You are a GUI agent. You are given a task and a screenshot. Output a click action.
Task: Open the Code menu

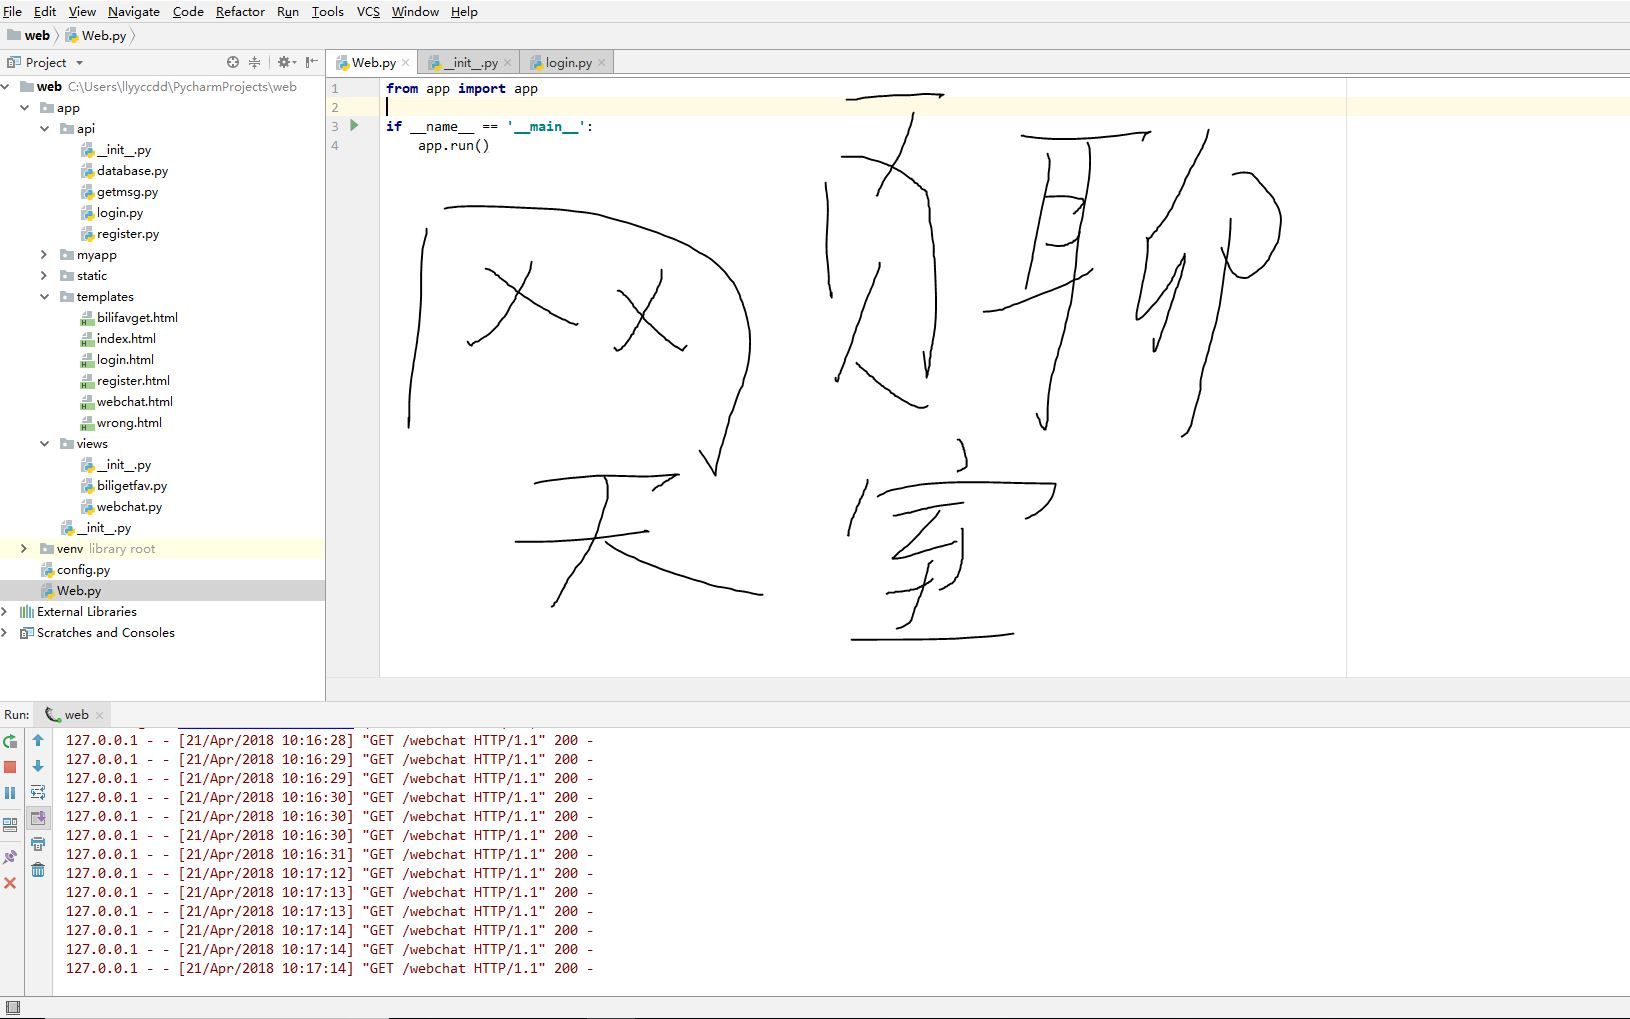point(188,11)
